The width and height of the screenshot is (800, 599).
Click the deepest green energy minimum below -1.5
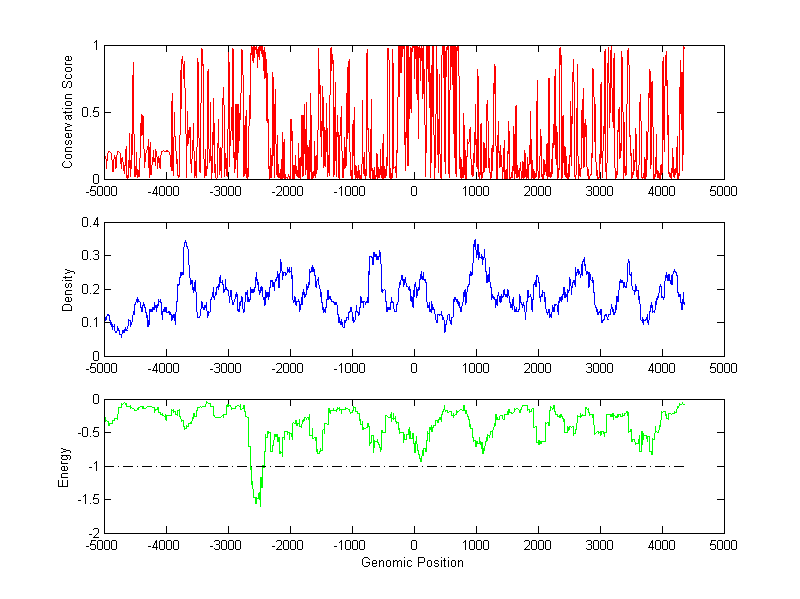coord(260,503)
